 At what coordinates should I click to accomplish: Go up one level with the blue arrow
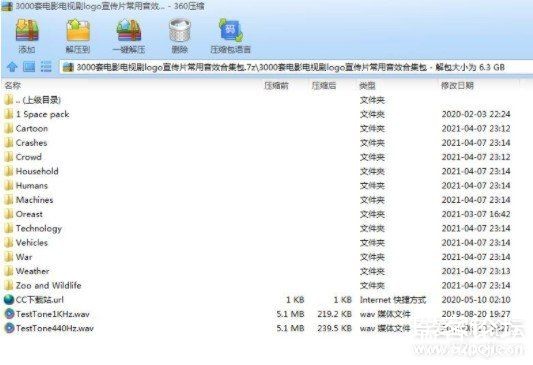point(12,67)
